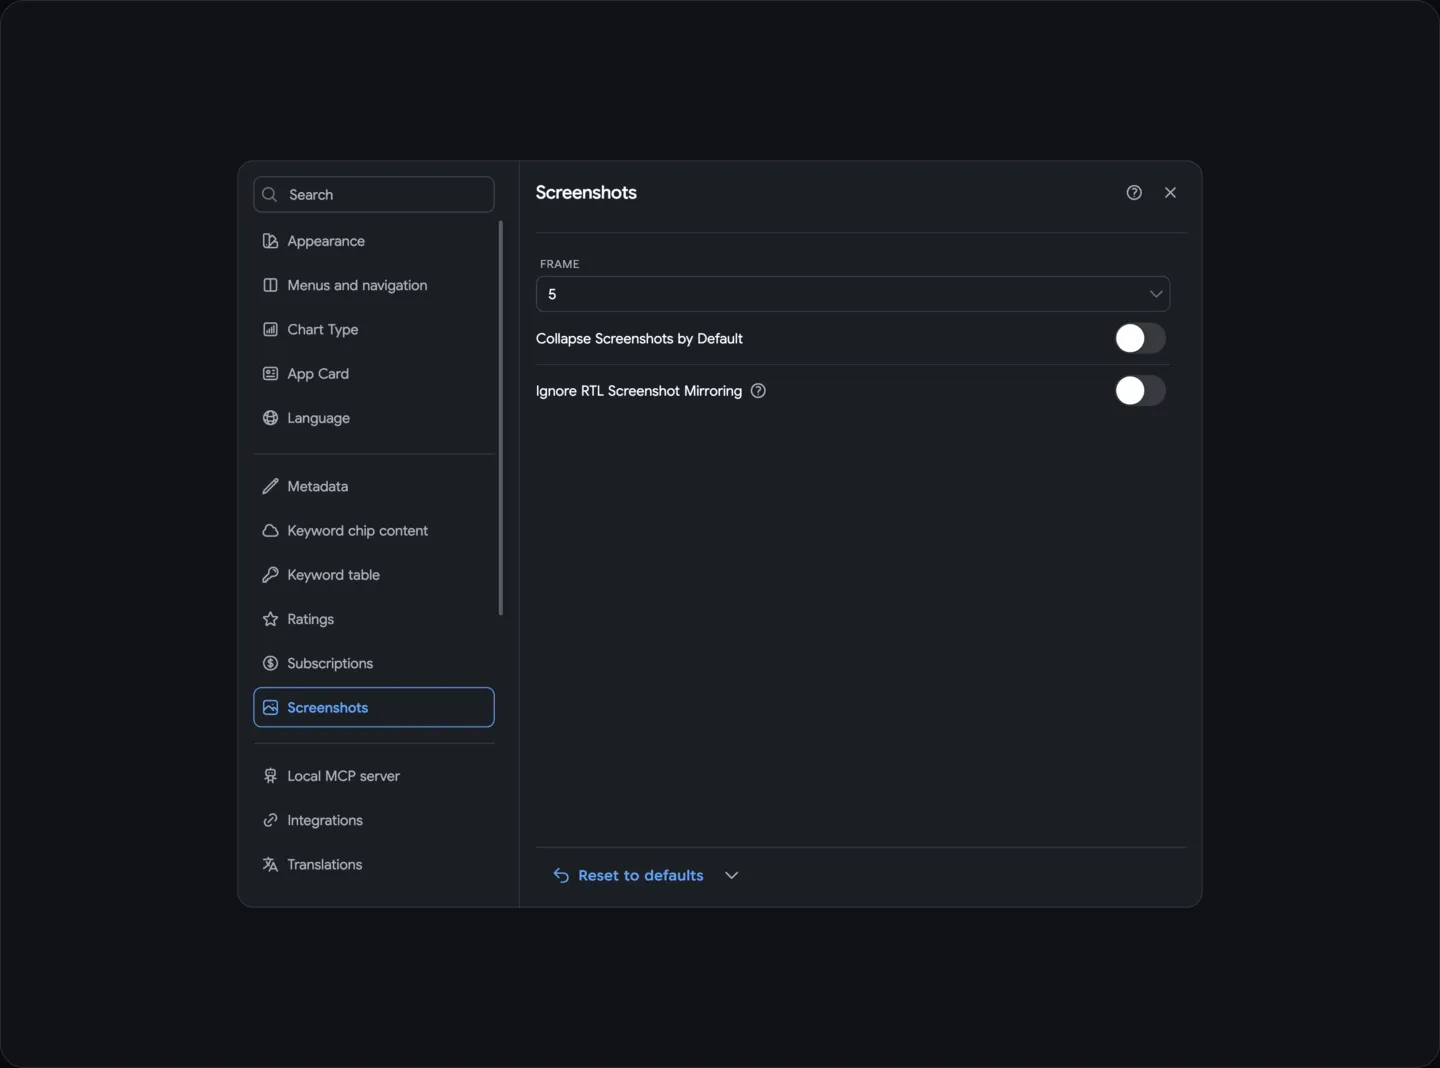Enable Collapse Screenshots by Default toggle
1440x1068 pixels.
point(1140,338)
